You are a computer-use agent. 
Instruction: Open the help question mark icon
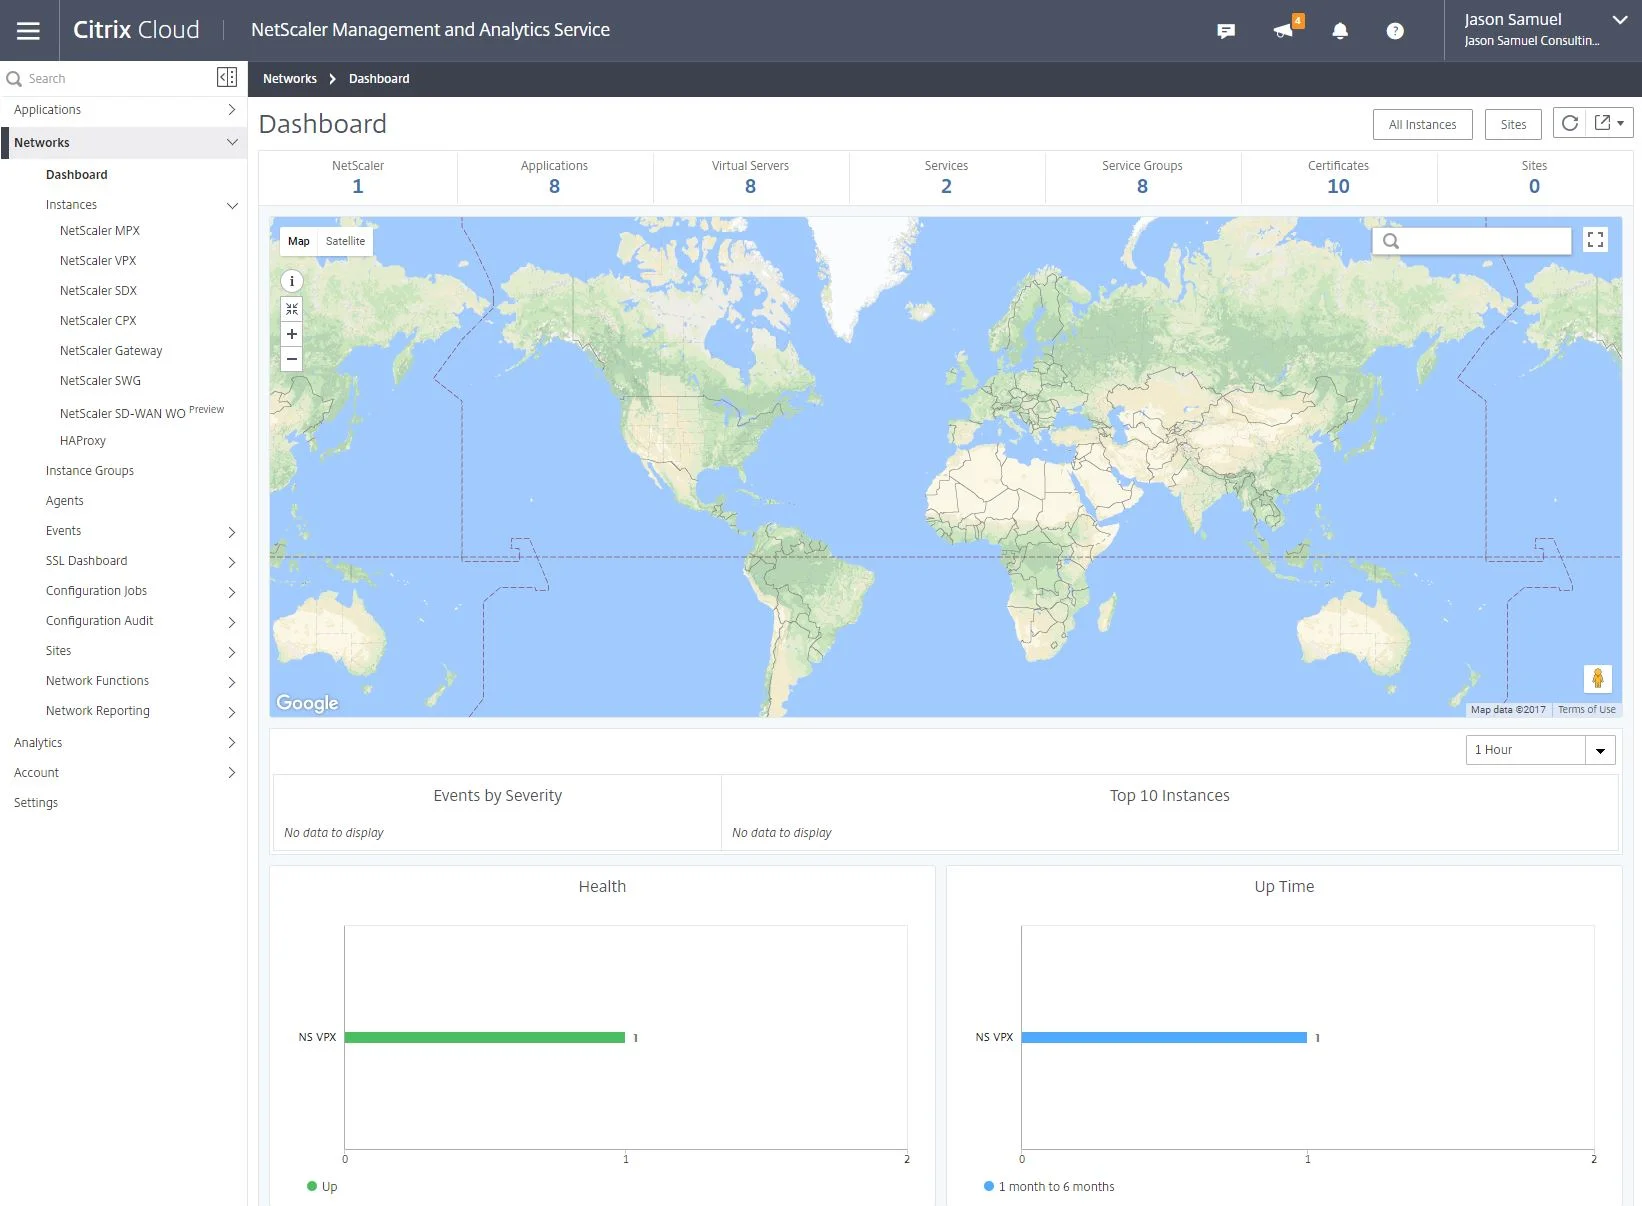click(x=1395, y=31)
